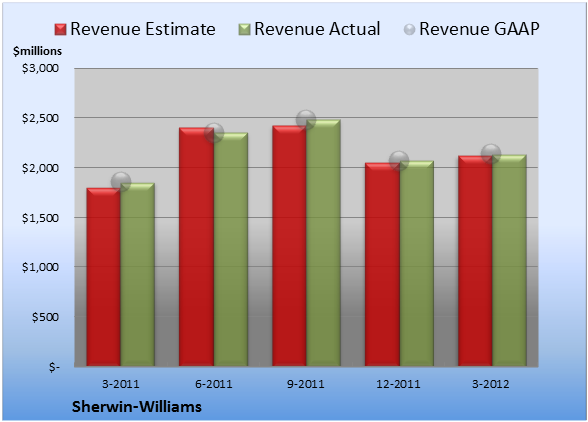The image size is (588, 422).
Task: Select the red estimate bar for 9-2011
Action: click(x=289, y=246)
